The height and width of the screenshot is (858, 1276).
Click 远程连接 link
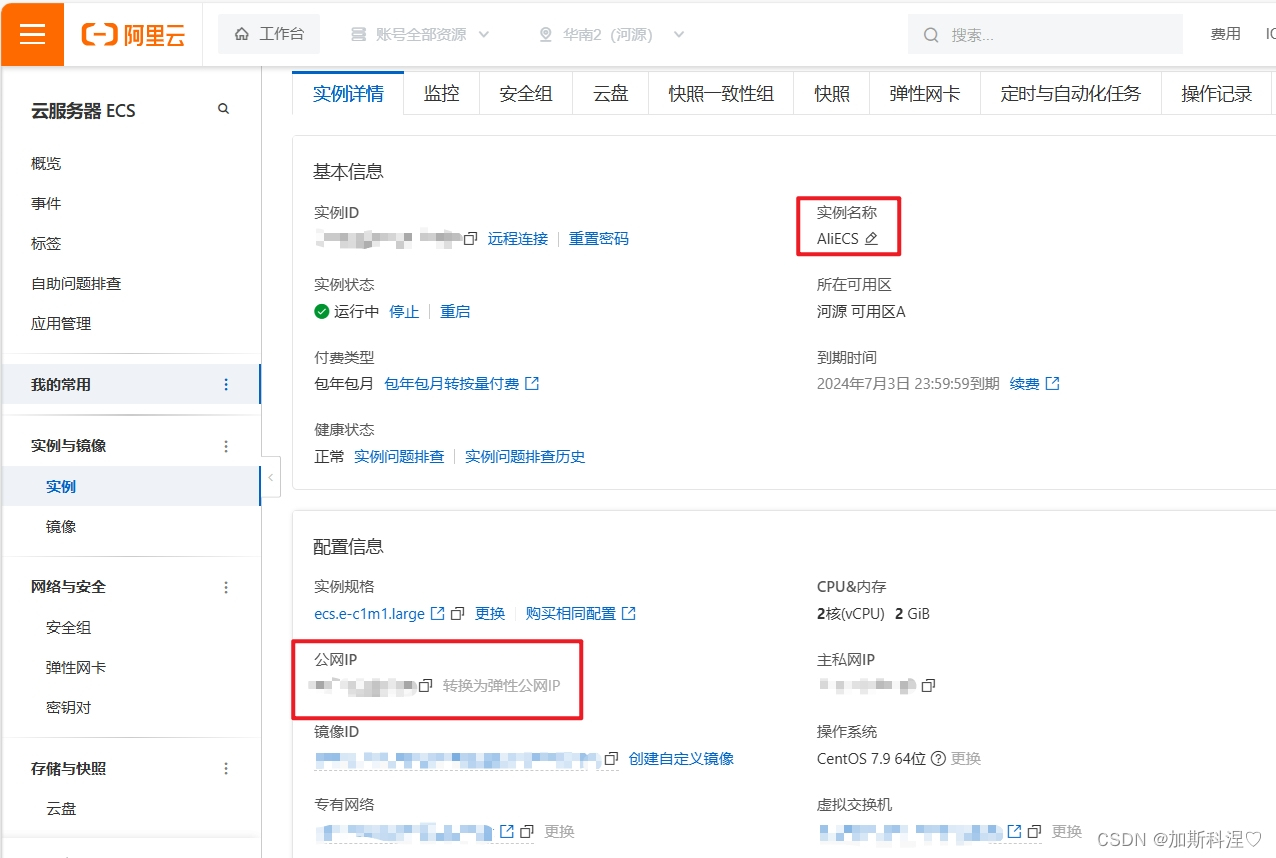518,239
